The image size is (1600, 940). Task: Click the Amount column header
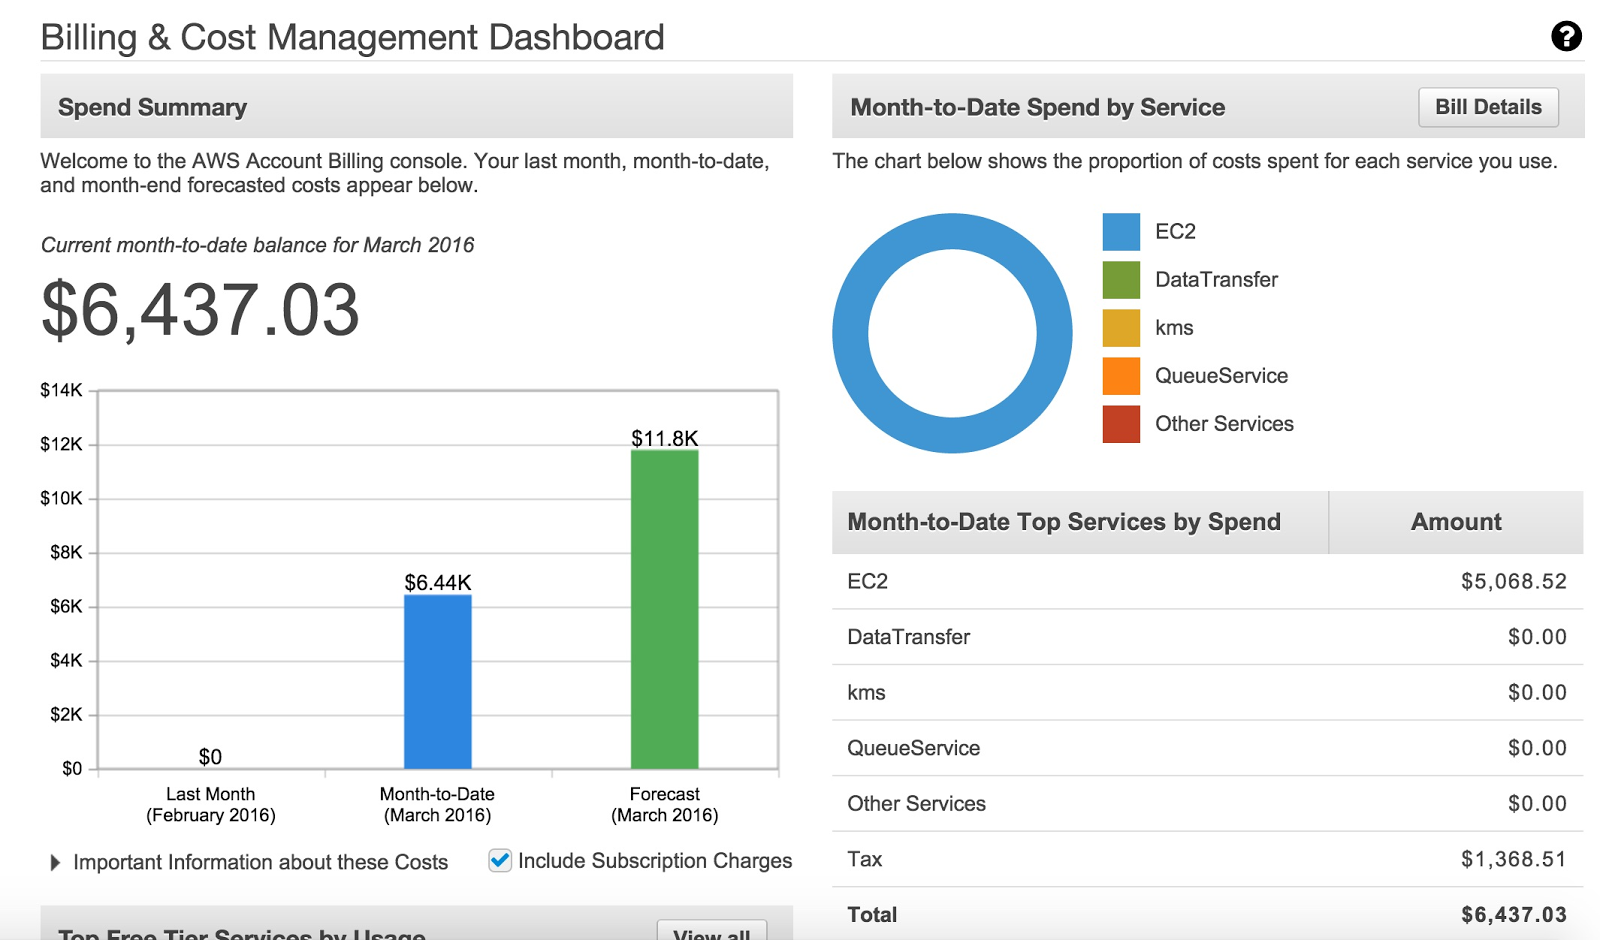[1456, 522]
